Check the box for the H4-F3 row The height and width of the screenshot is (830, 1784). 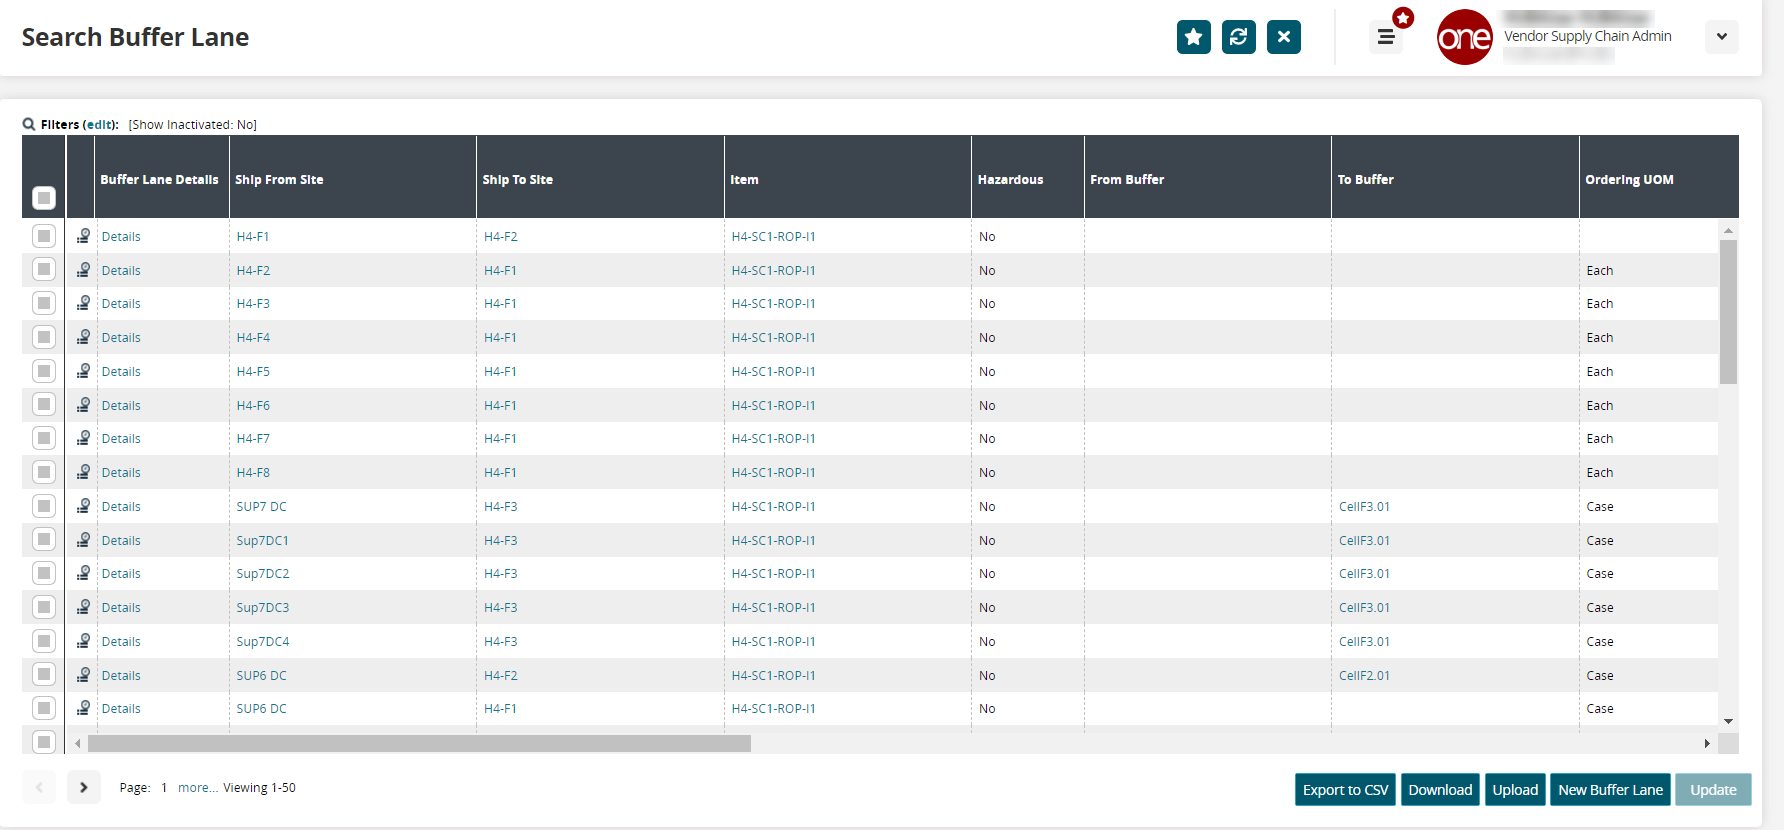click(44, 303)
